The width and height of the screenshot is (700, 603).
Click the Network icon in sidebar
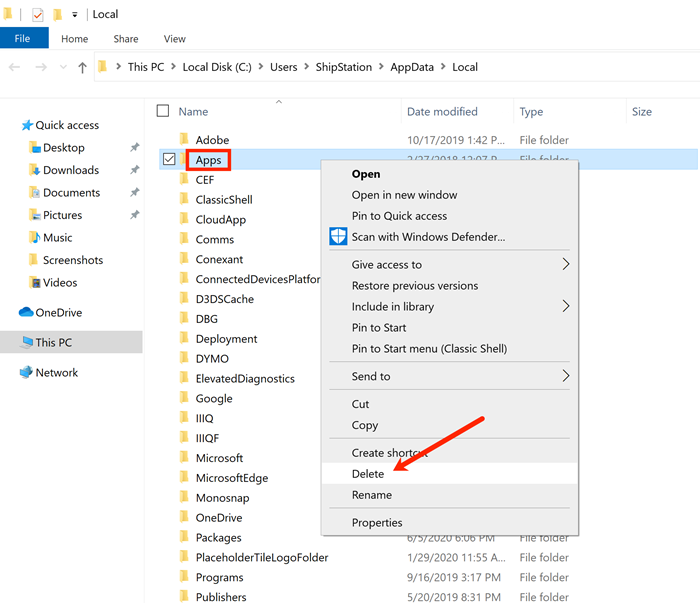[x=26, y=372]
